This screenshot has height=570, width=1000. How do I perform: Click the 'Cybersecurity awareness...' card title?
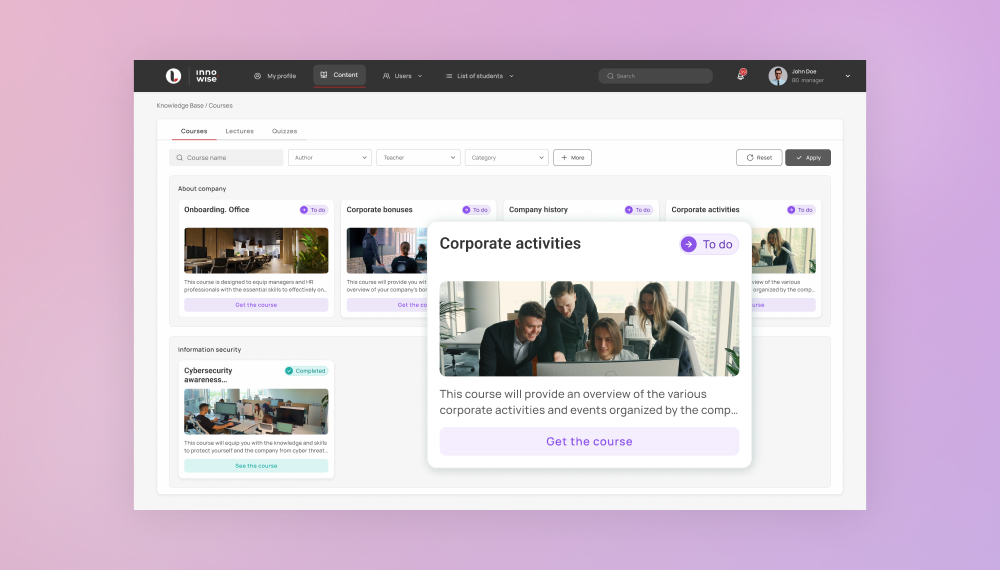[209, 375]
